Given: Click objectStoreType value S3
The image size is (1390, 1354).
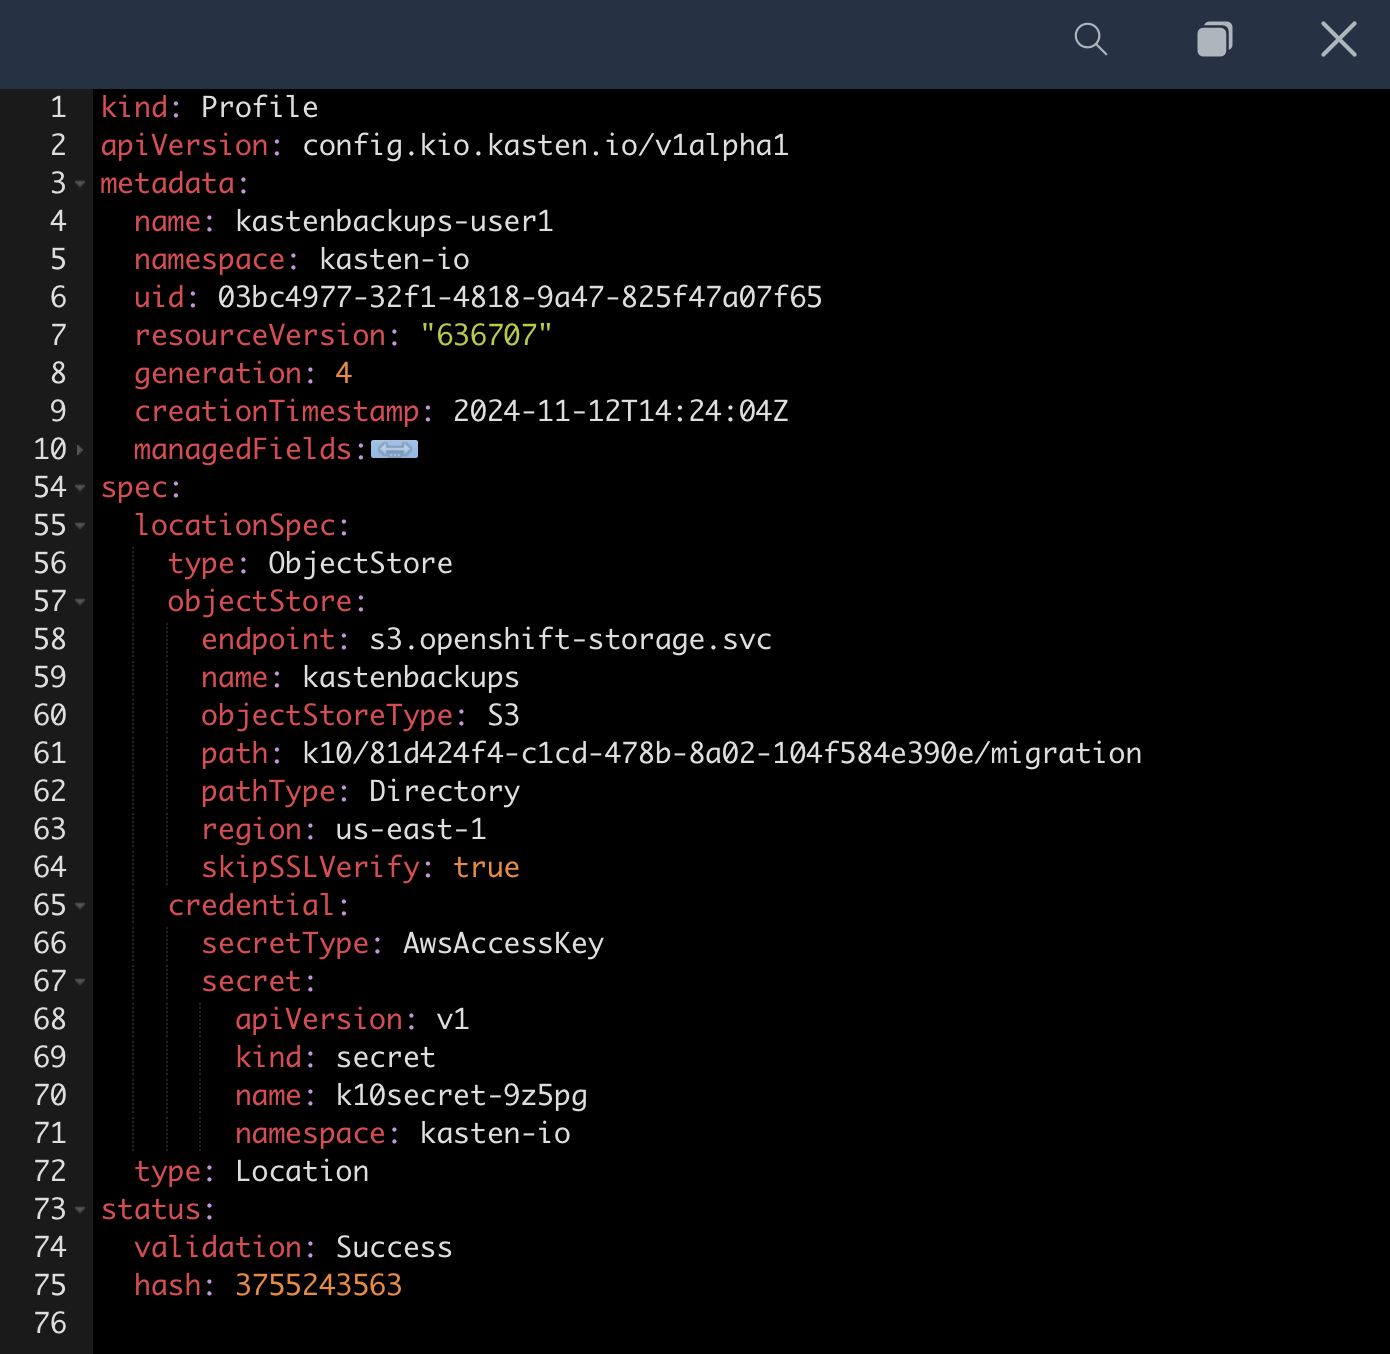Looking at the screenshot, I should coord(503,715).
